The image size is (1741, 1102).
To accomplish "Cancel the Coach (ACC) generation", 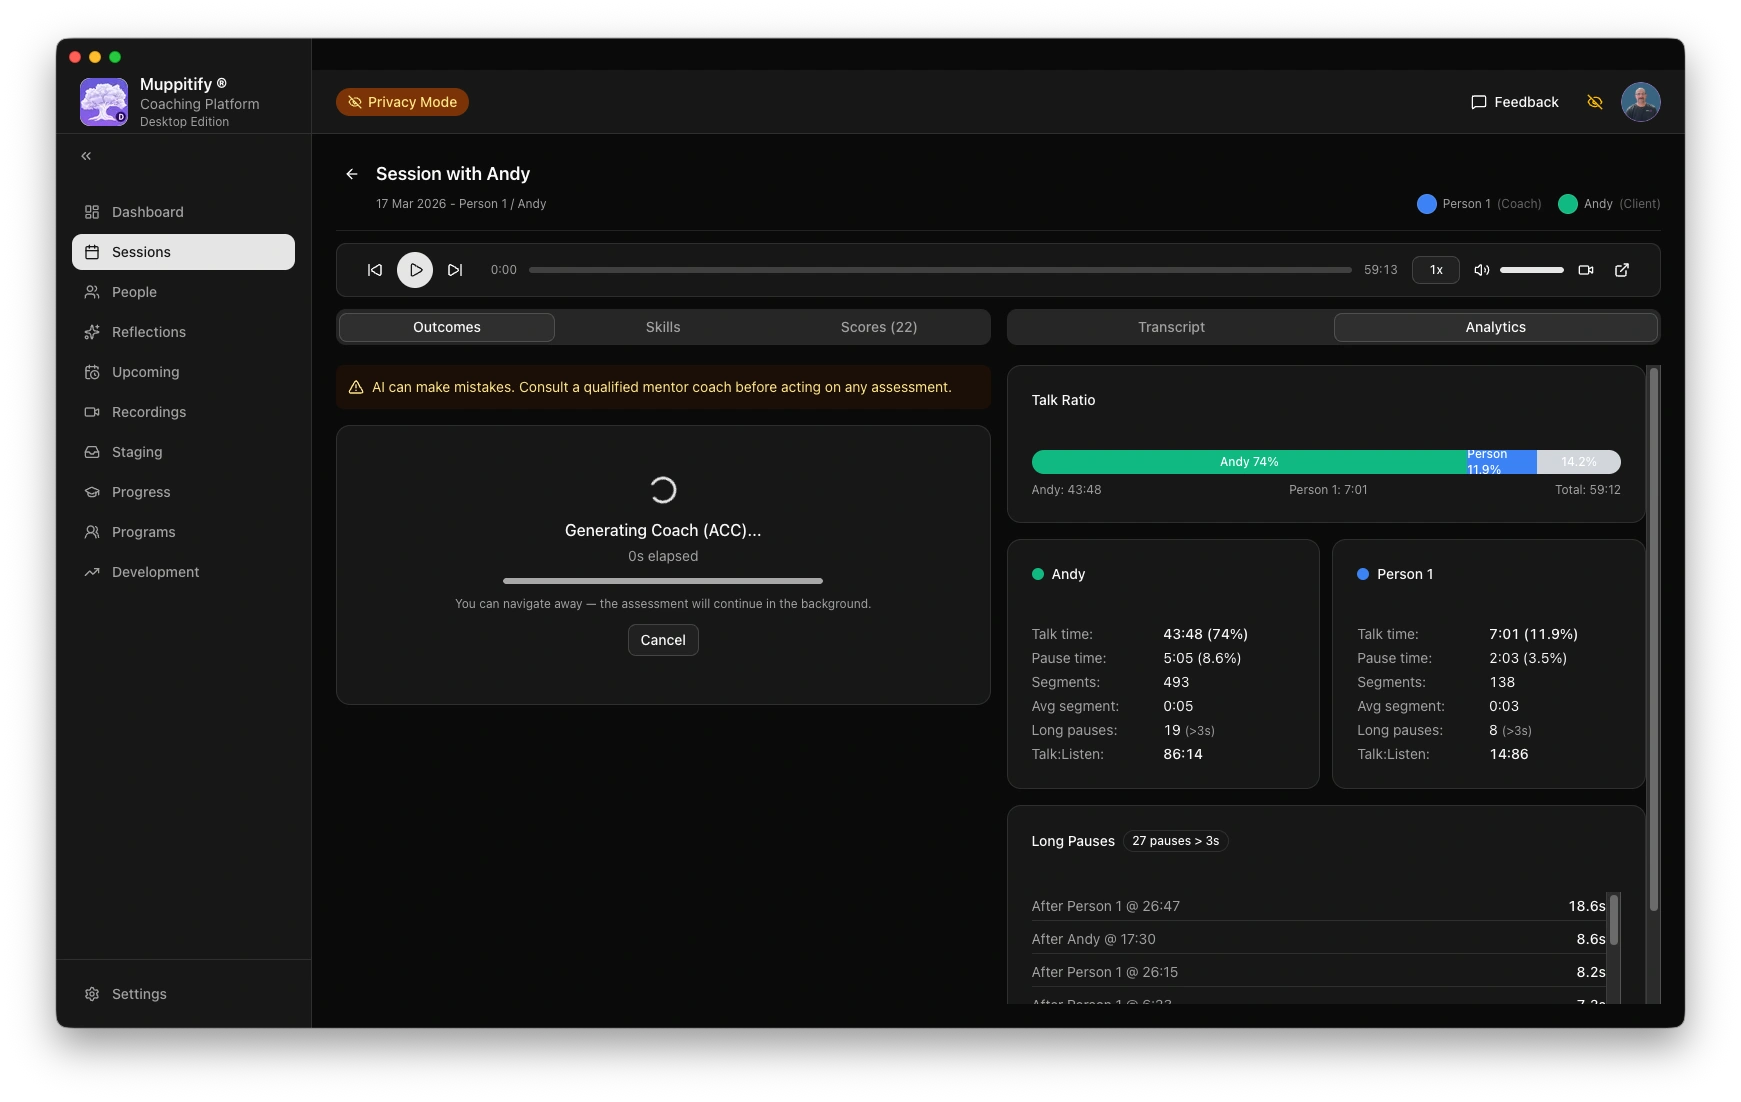I will coord(663,640).
